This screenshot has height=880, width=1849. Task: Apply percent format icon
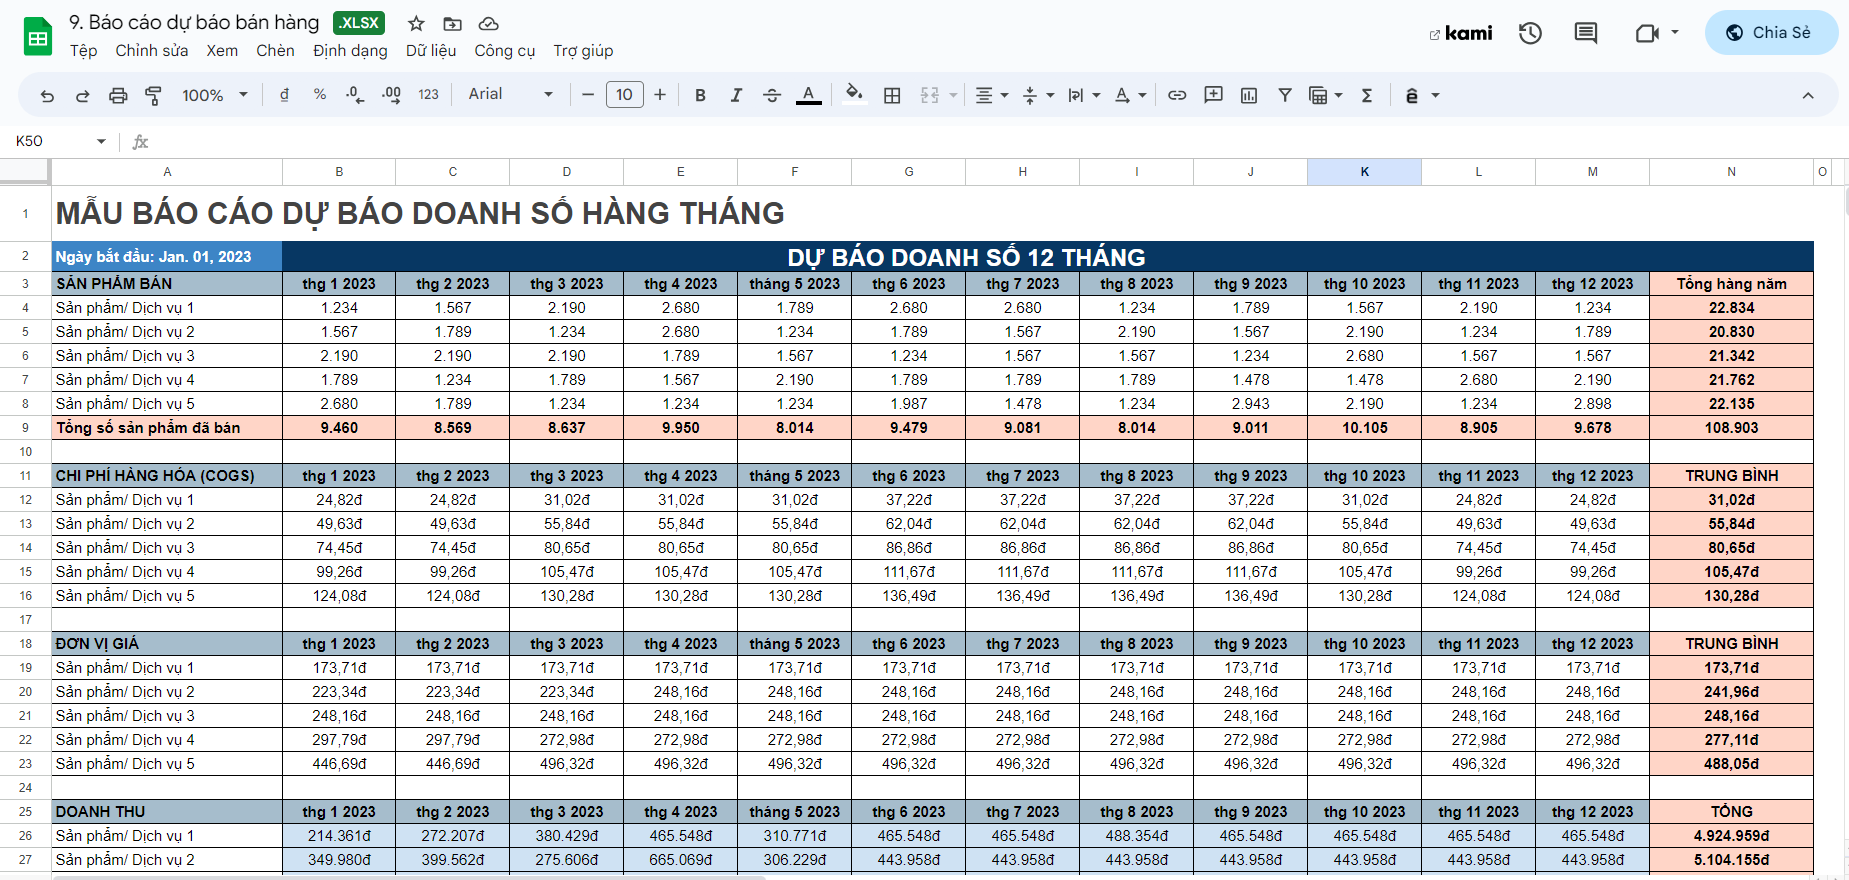(x=320, y=94)
